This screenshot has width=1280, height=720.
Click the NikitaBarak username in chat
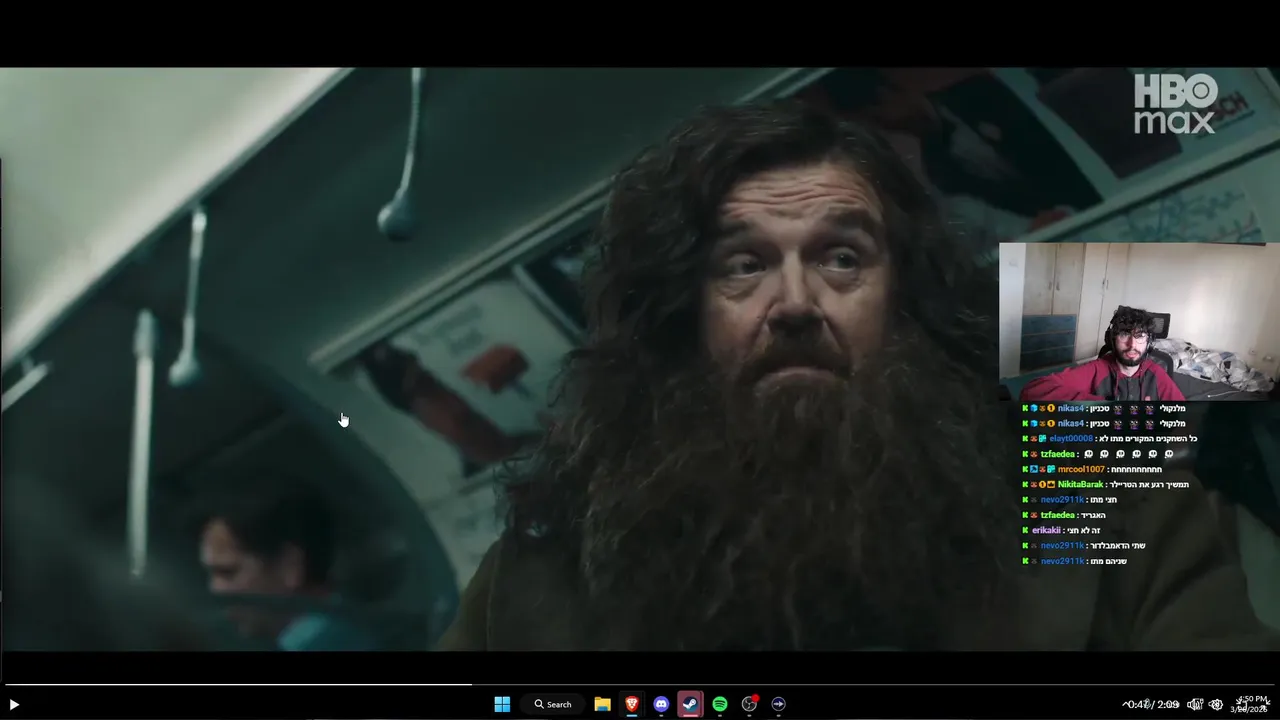[x=1080, y=484]
